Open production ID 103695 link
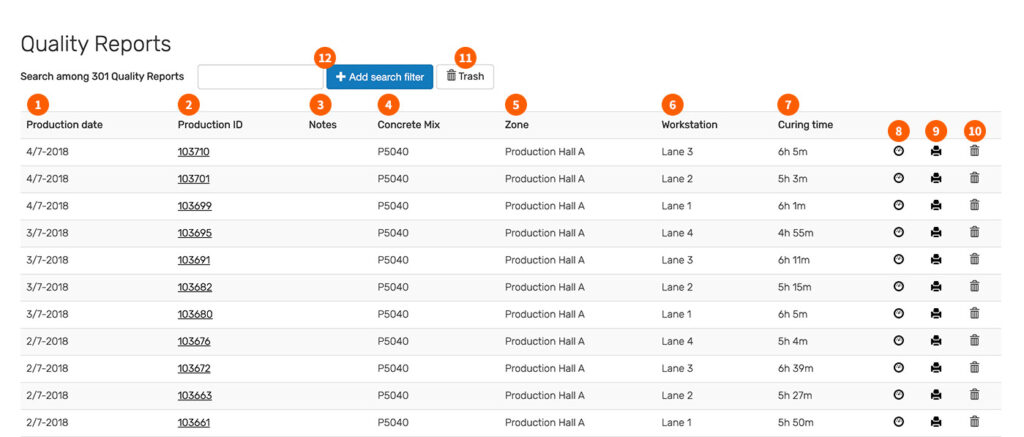The width and height of the screenshot is (1024, 437). (195, 233)
